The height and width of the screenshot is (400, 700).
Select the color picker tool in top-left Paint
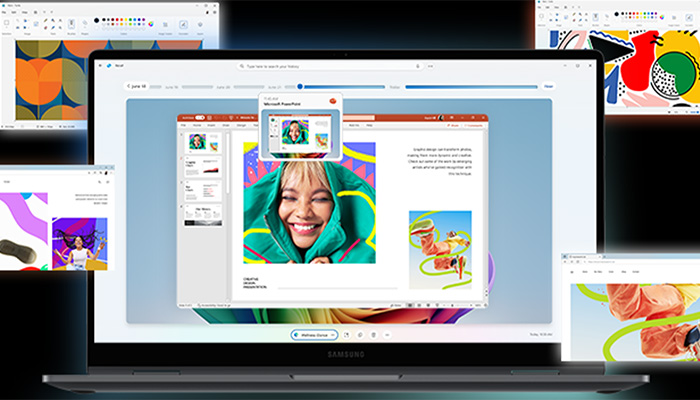coord(53,28)
